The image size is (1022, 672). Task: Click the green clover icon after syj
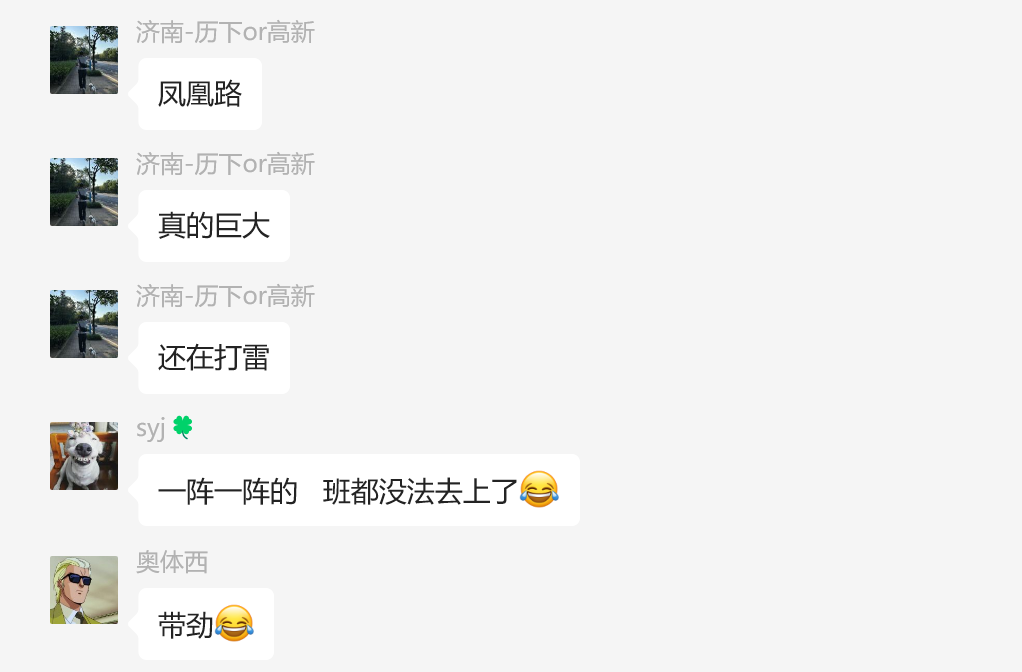[x=183, y=428]
